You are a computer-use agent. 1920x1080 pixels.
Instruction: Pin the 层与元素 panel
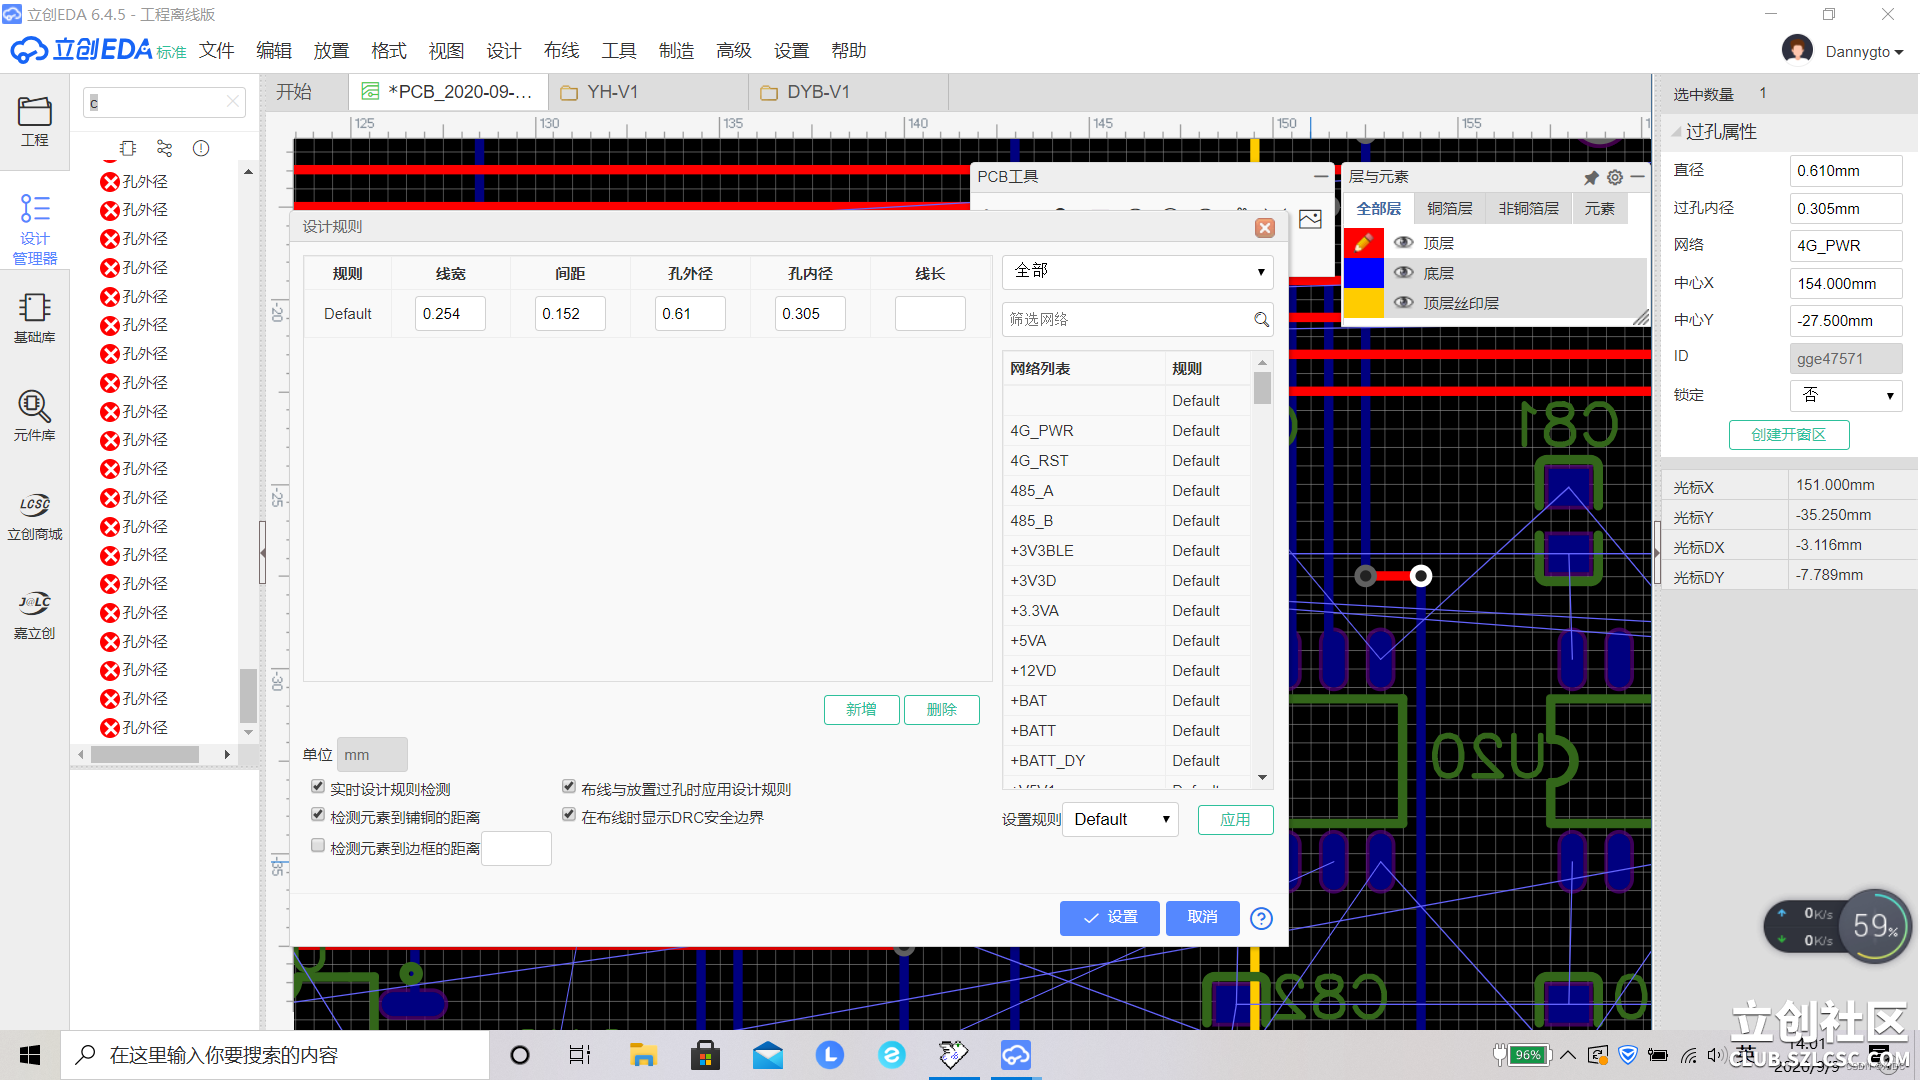[x=1591, y=177]
